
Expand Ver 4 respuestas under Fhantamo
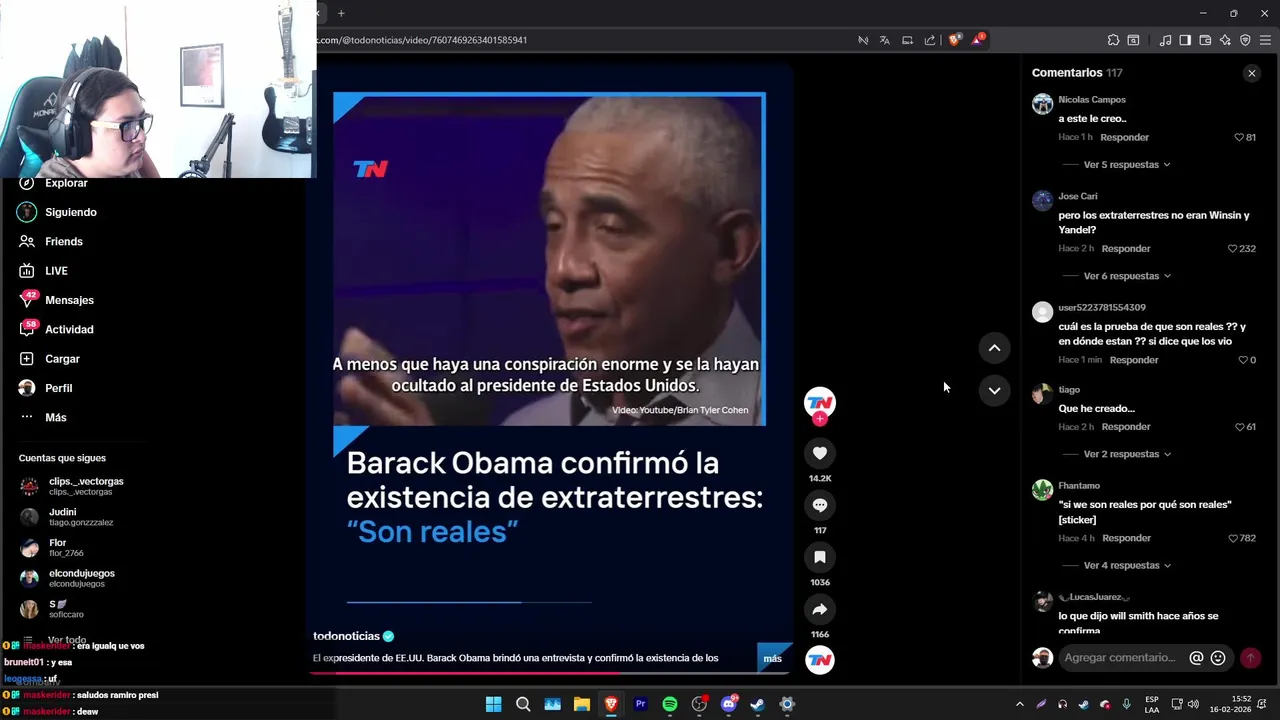click(x=1126, y=566)
